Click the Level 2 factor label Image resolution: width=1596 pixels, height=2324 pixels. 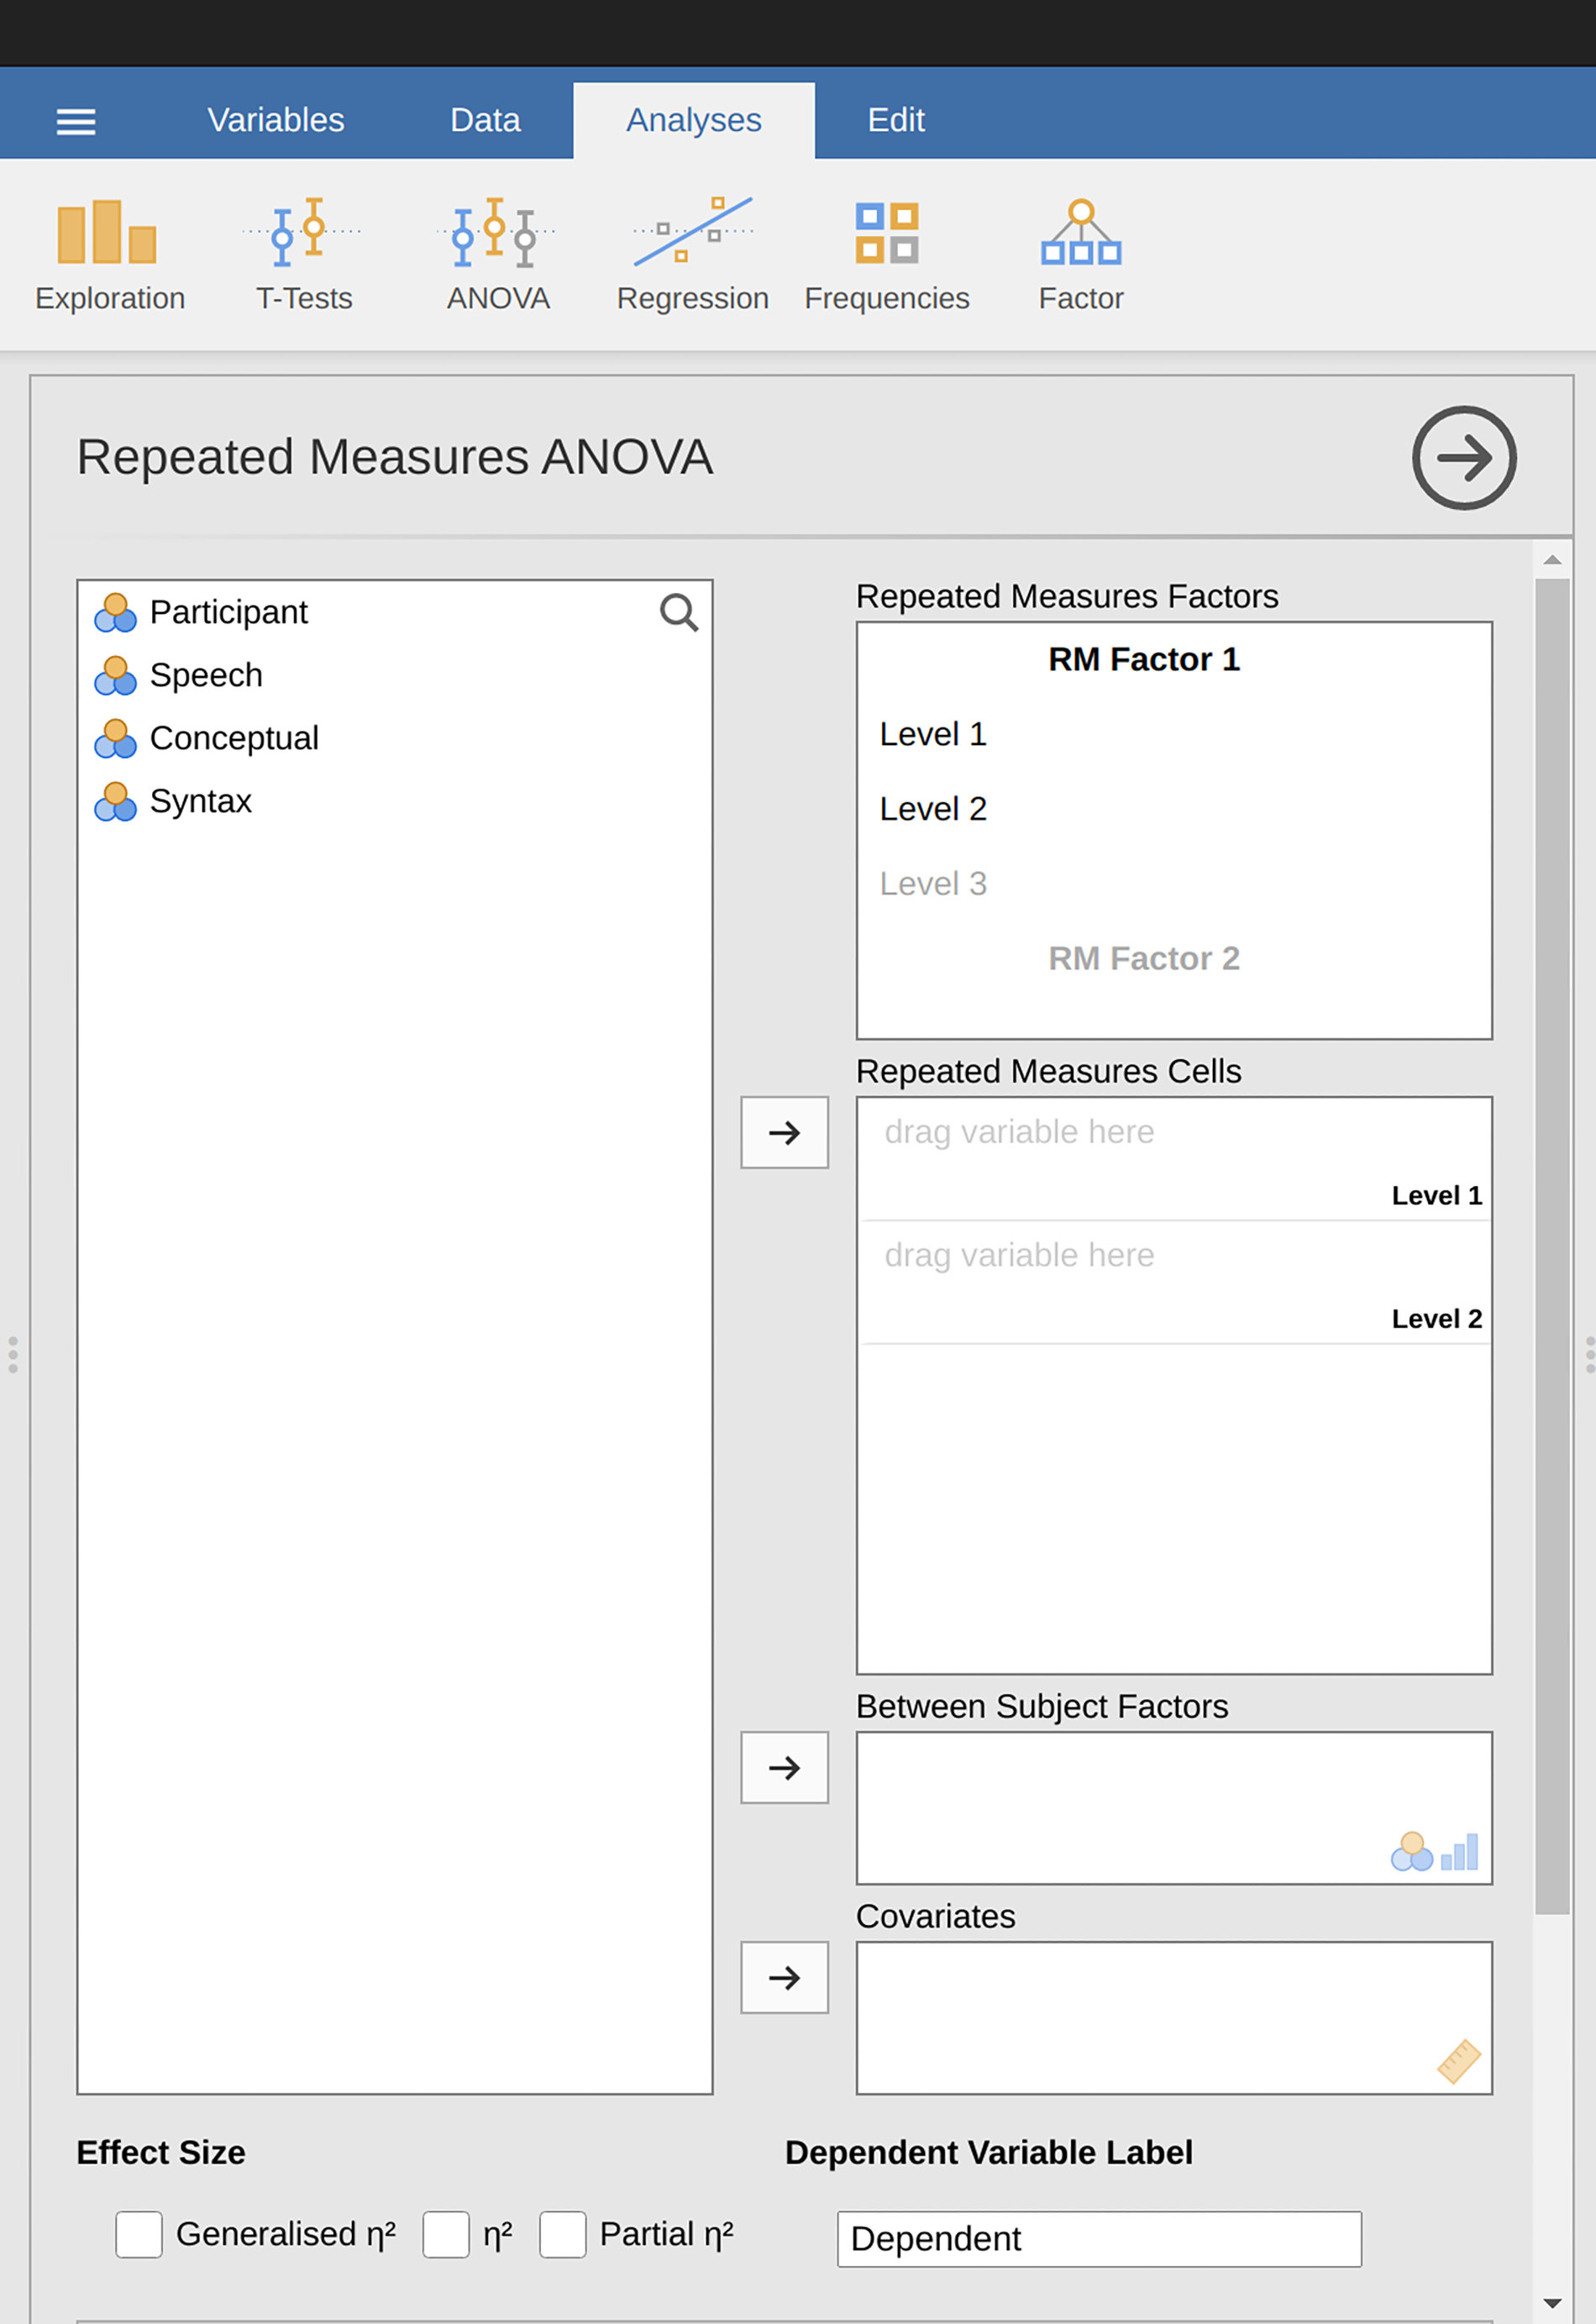tap(933, 810)
